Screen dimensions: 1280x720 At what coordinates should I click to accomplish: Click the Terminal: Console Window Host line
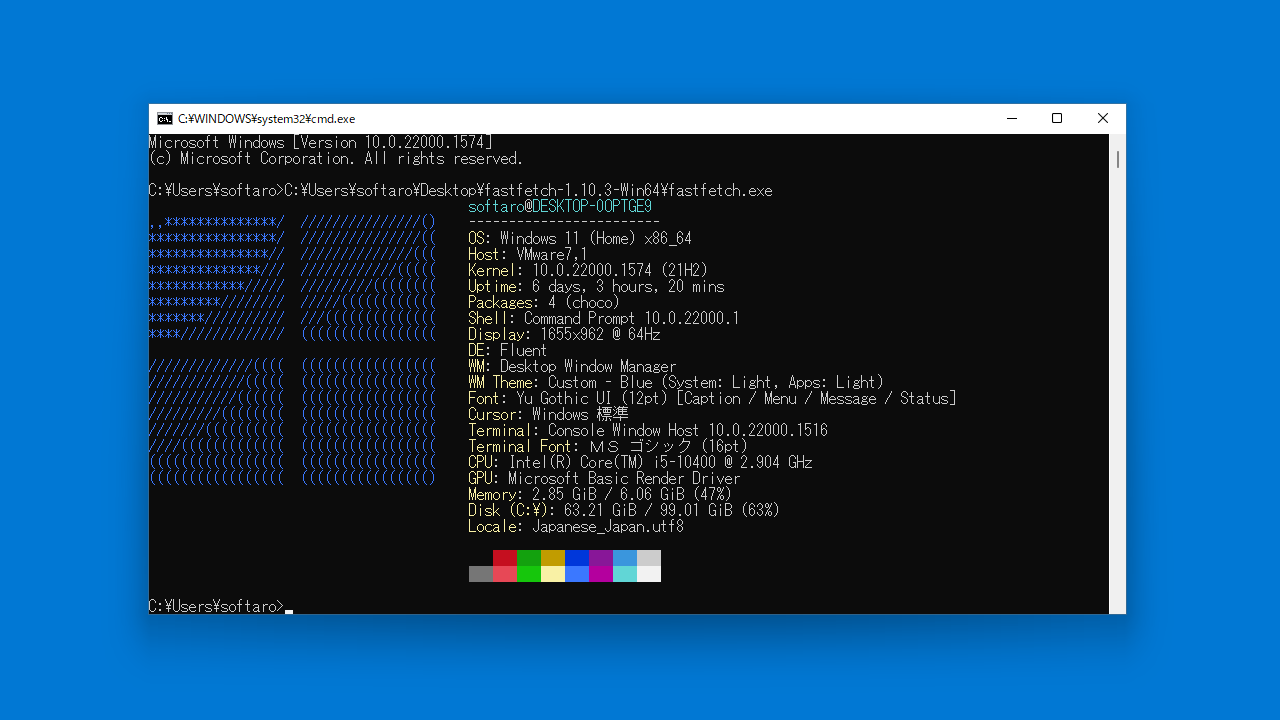click(648, 431)
